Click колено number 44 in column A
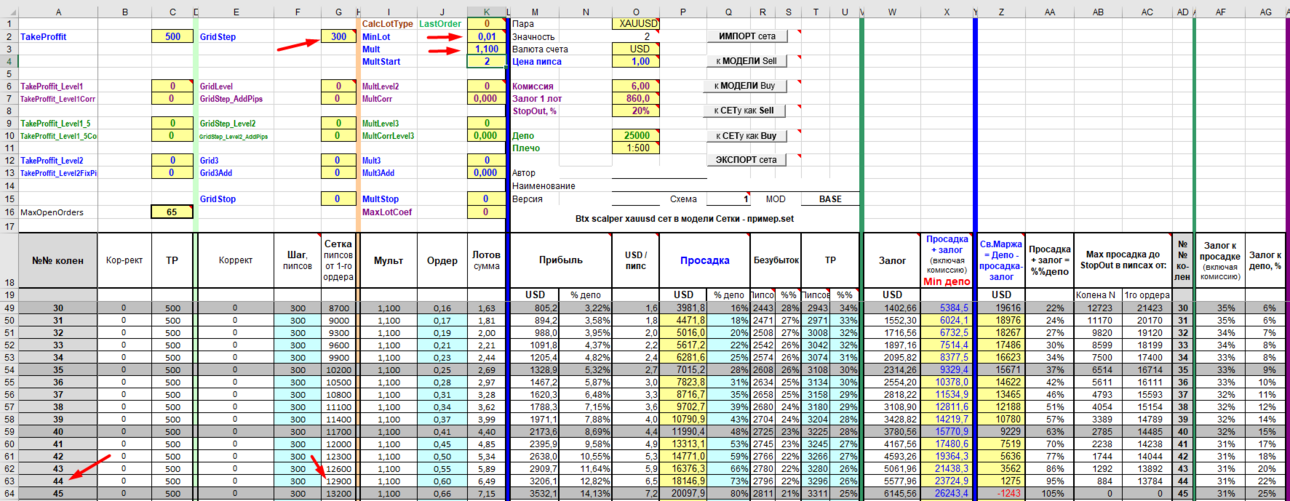Viewport: 1290px width, 501px height. [x=59, y=480]
